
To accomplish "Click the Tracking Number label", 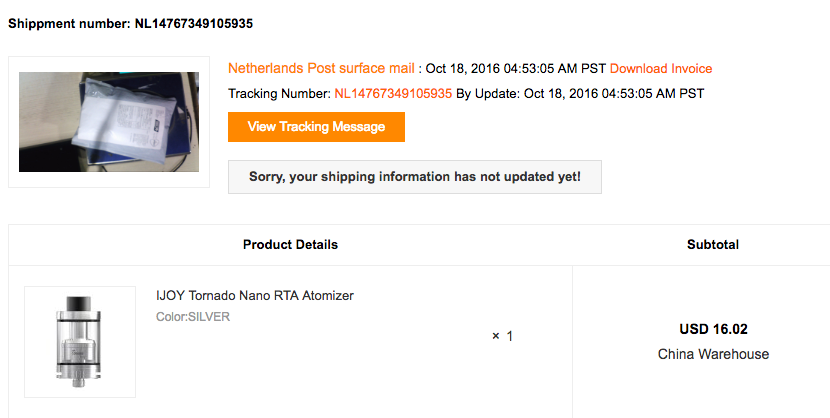I will 279,94.
